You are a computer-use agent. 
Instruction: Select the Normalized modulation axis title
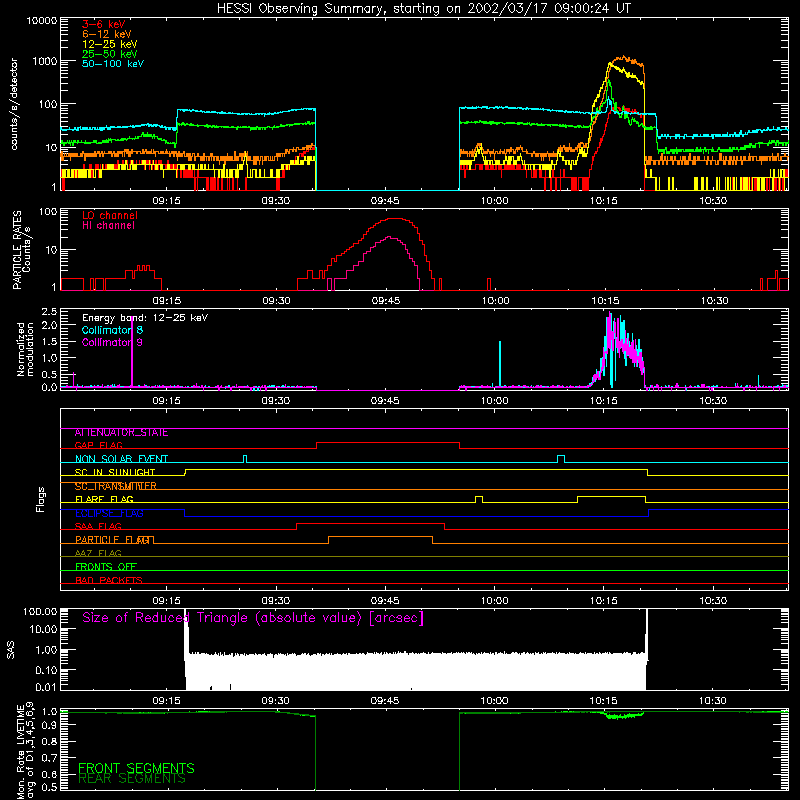pyautogui.click(x=26, y=349)
